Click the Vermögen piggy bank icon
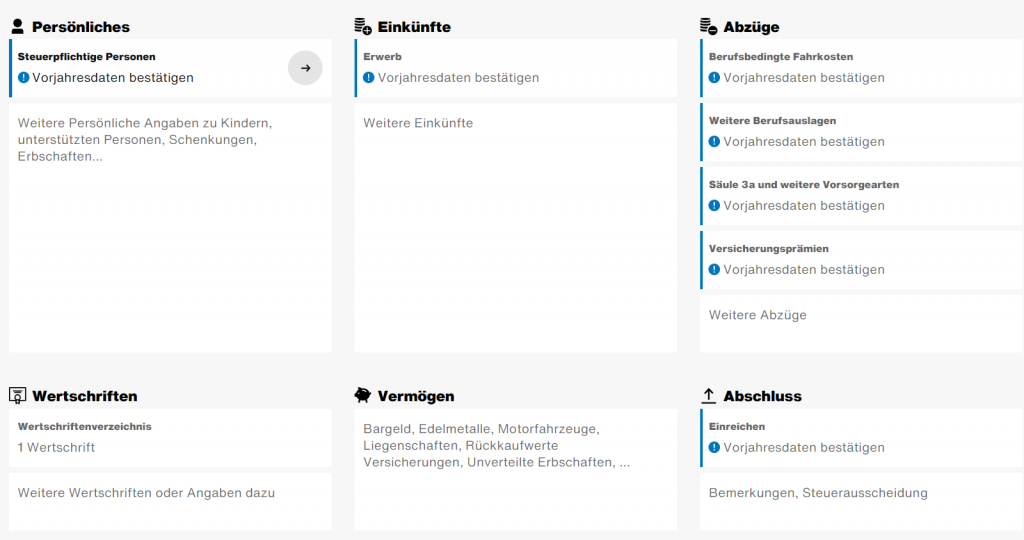 click(x=362, y=395)
